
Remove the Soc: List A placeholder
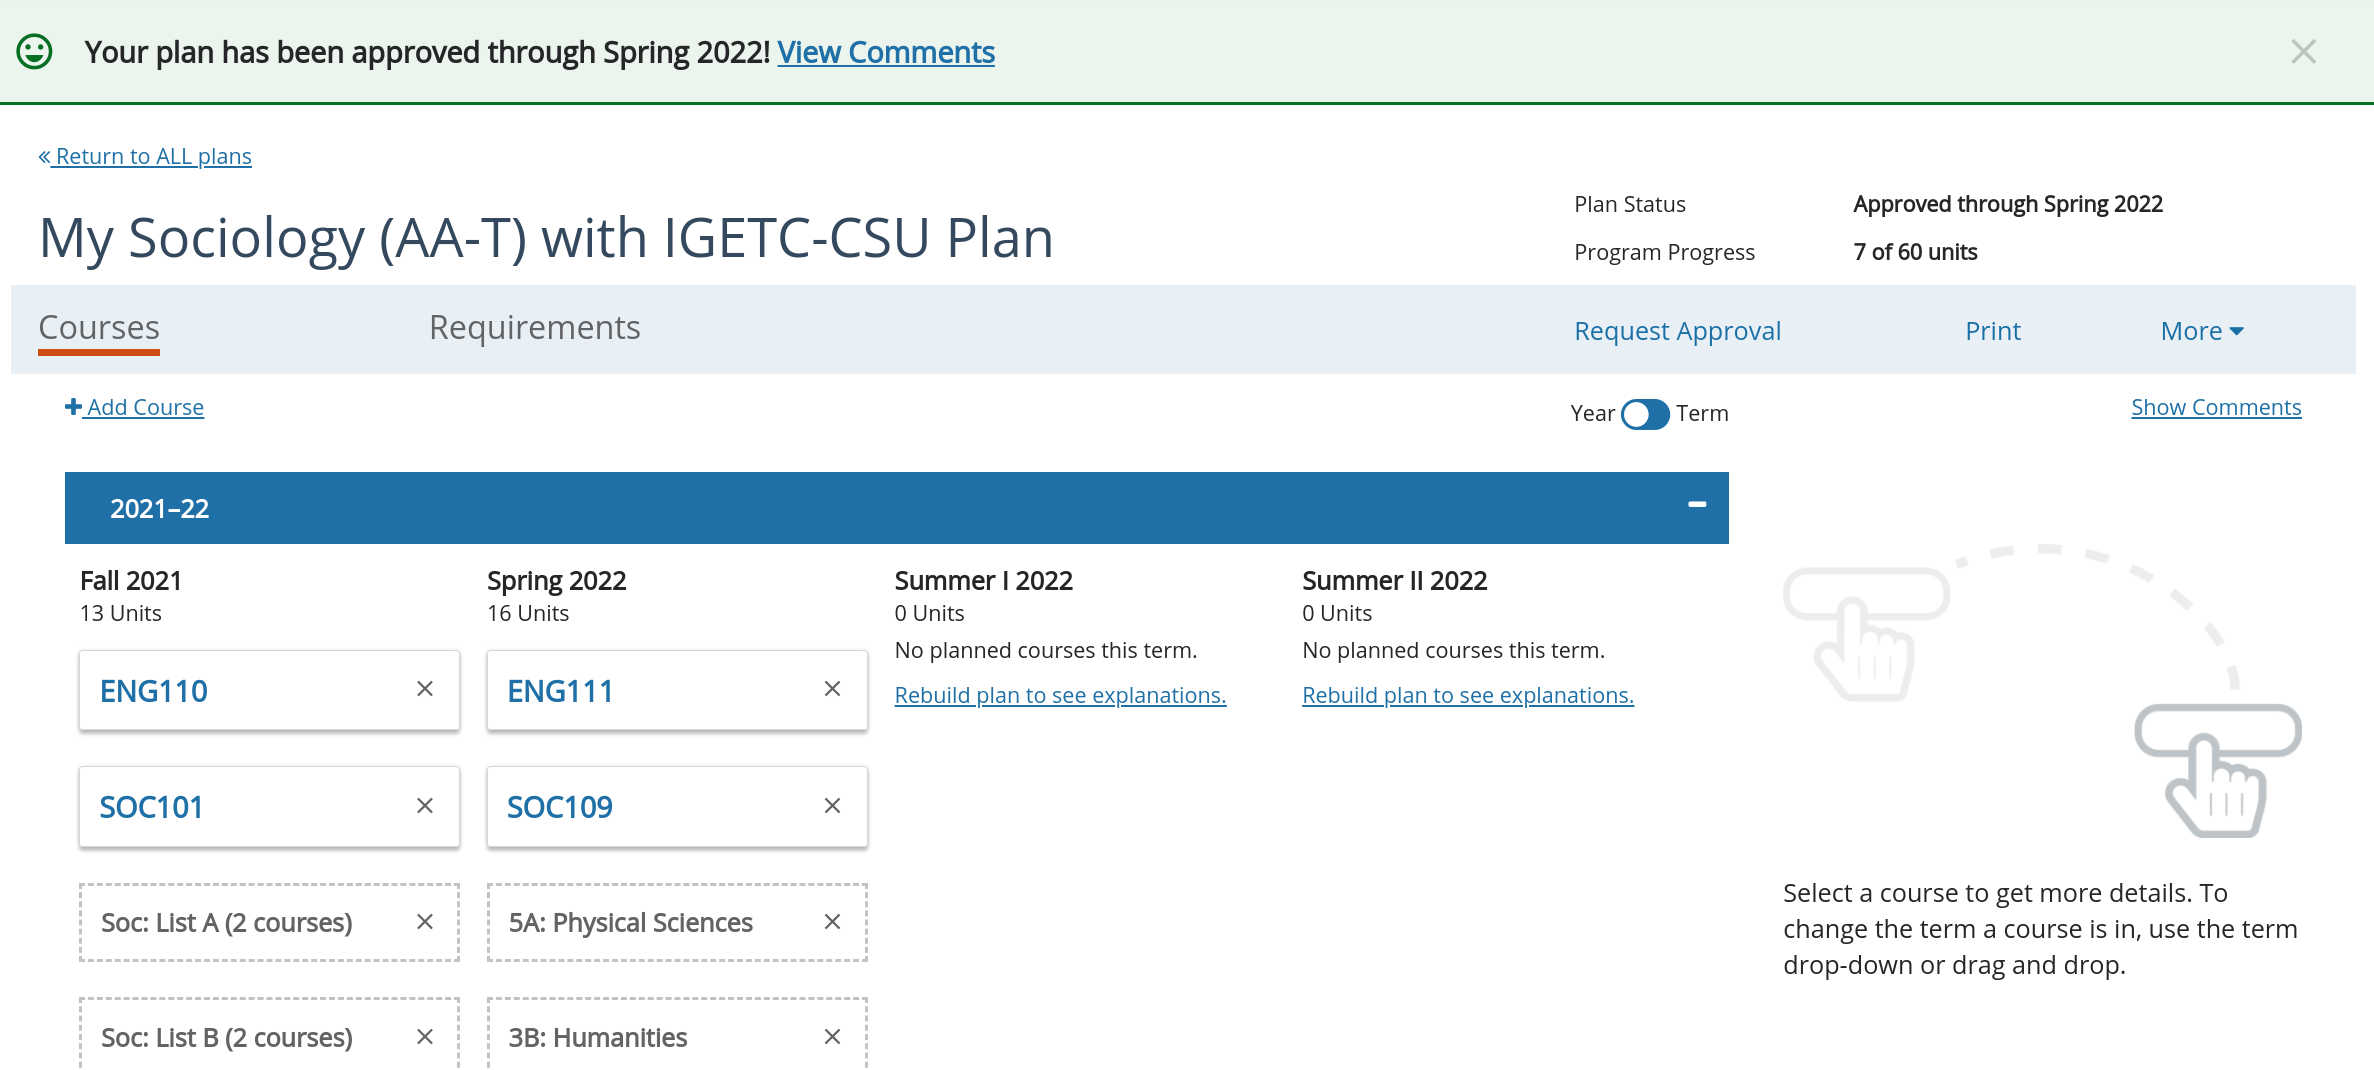click(425, 921)
